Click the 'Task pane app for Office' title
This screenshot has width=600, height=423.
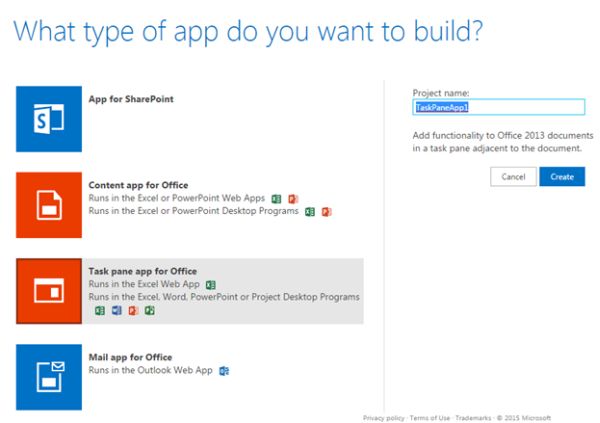143,271
